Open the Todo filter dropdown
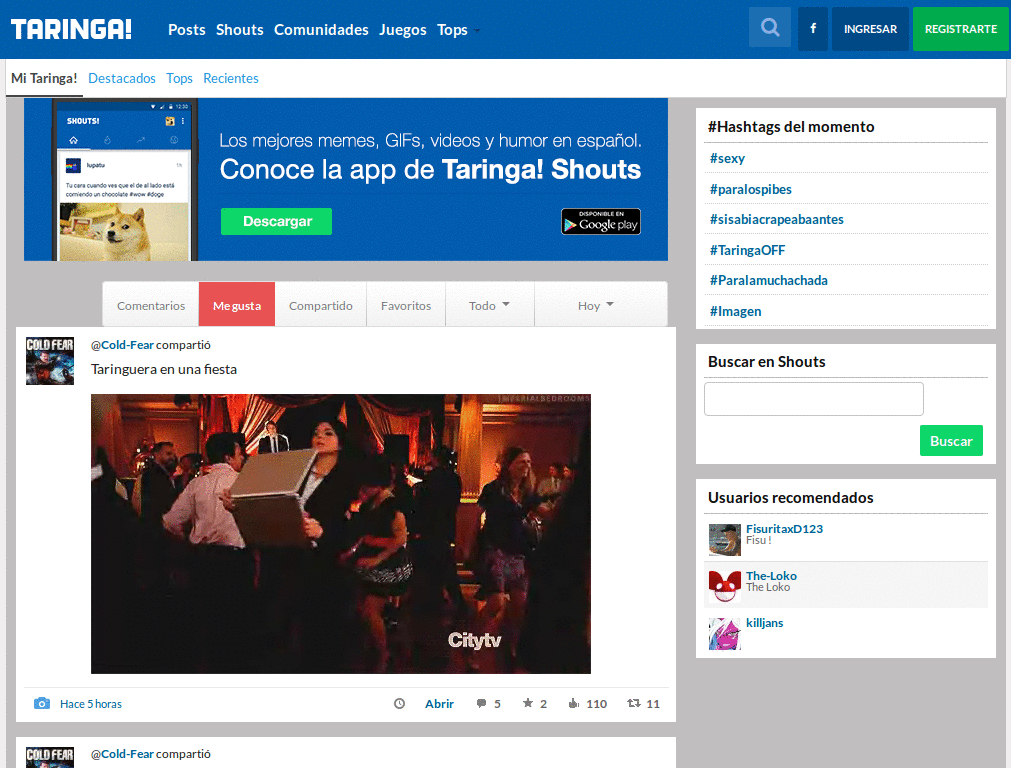 tap(489, 305)
